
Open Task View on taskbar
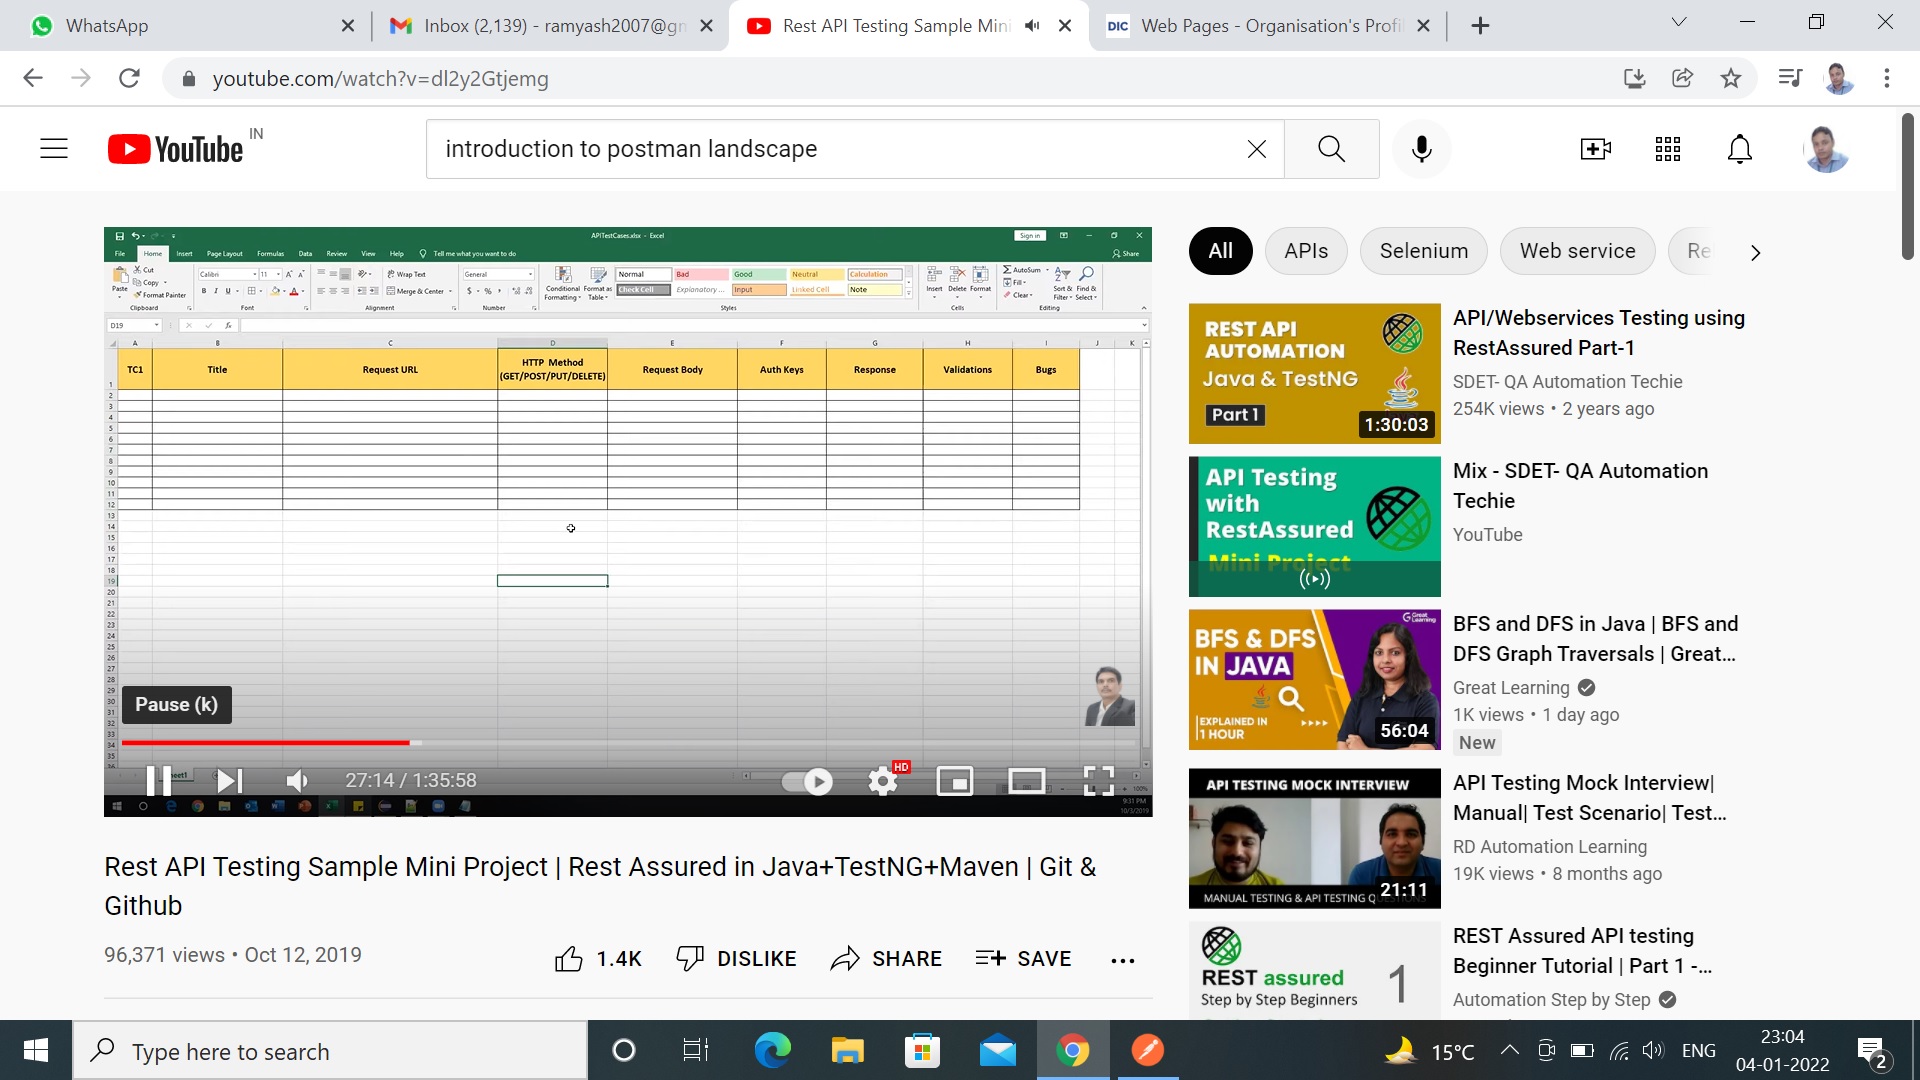click(x=695, y=1050)
